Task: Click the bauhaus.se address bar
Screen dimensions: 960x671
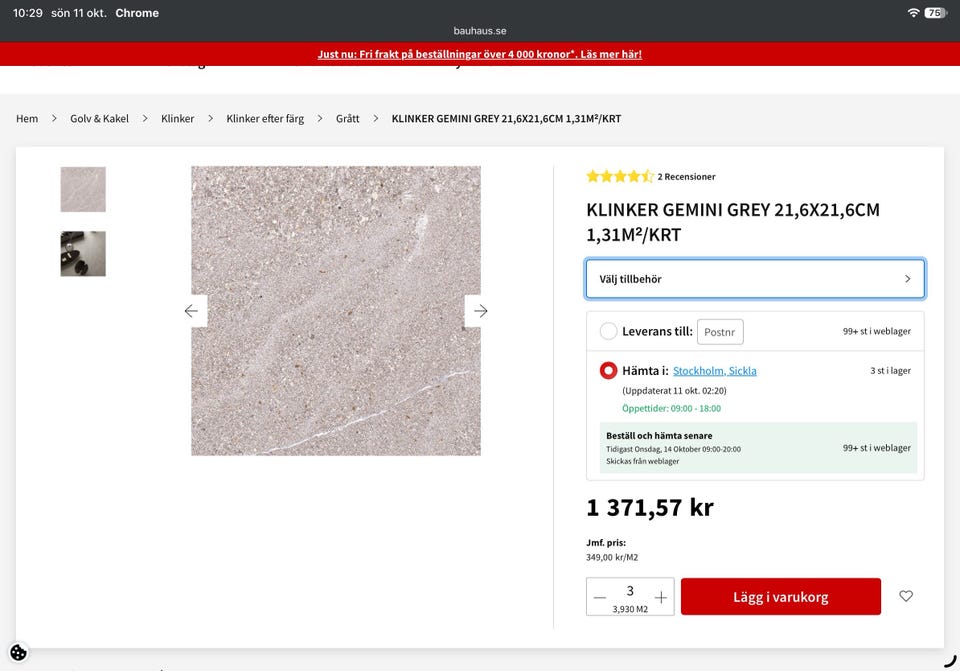Action: pyautogui.click(x=480, y=31)
